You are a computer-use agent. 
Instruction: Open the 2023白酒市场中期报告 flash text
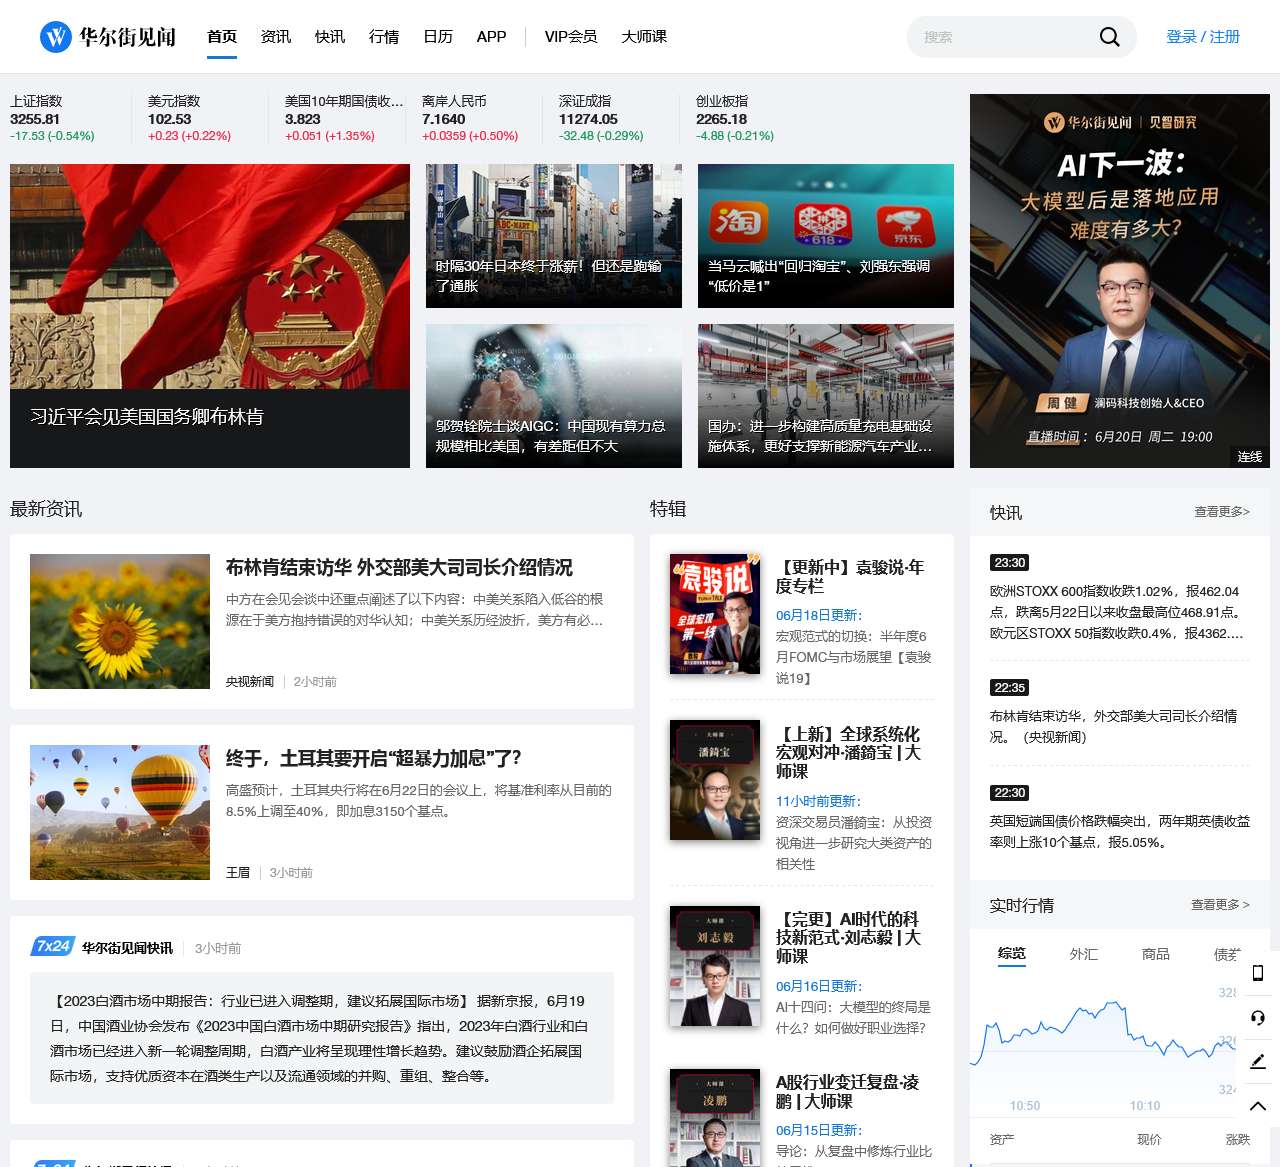pyautogui.click(x=322, y=1038)
